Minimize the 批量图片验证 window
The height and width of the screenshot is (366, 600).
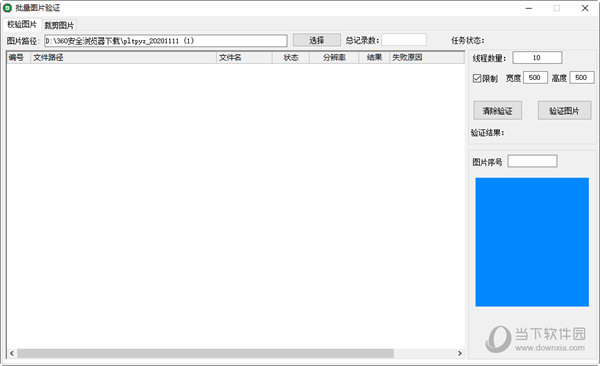pos(529,8)
